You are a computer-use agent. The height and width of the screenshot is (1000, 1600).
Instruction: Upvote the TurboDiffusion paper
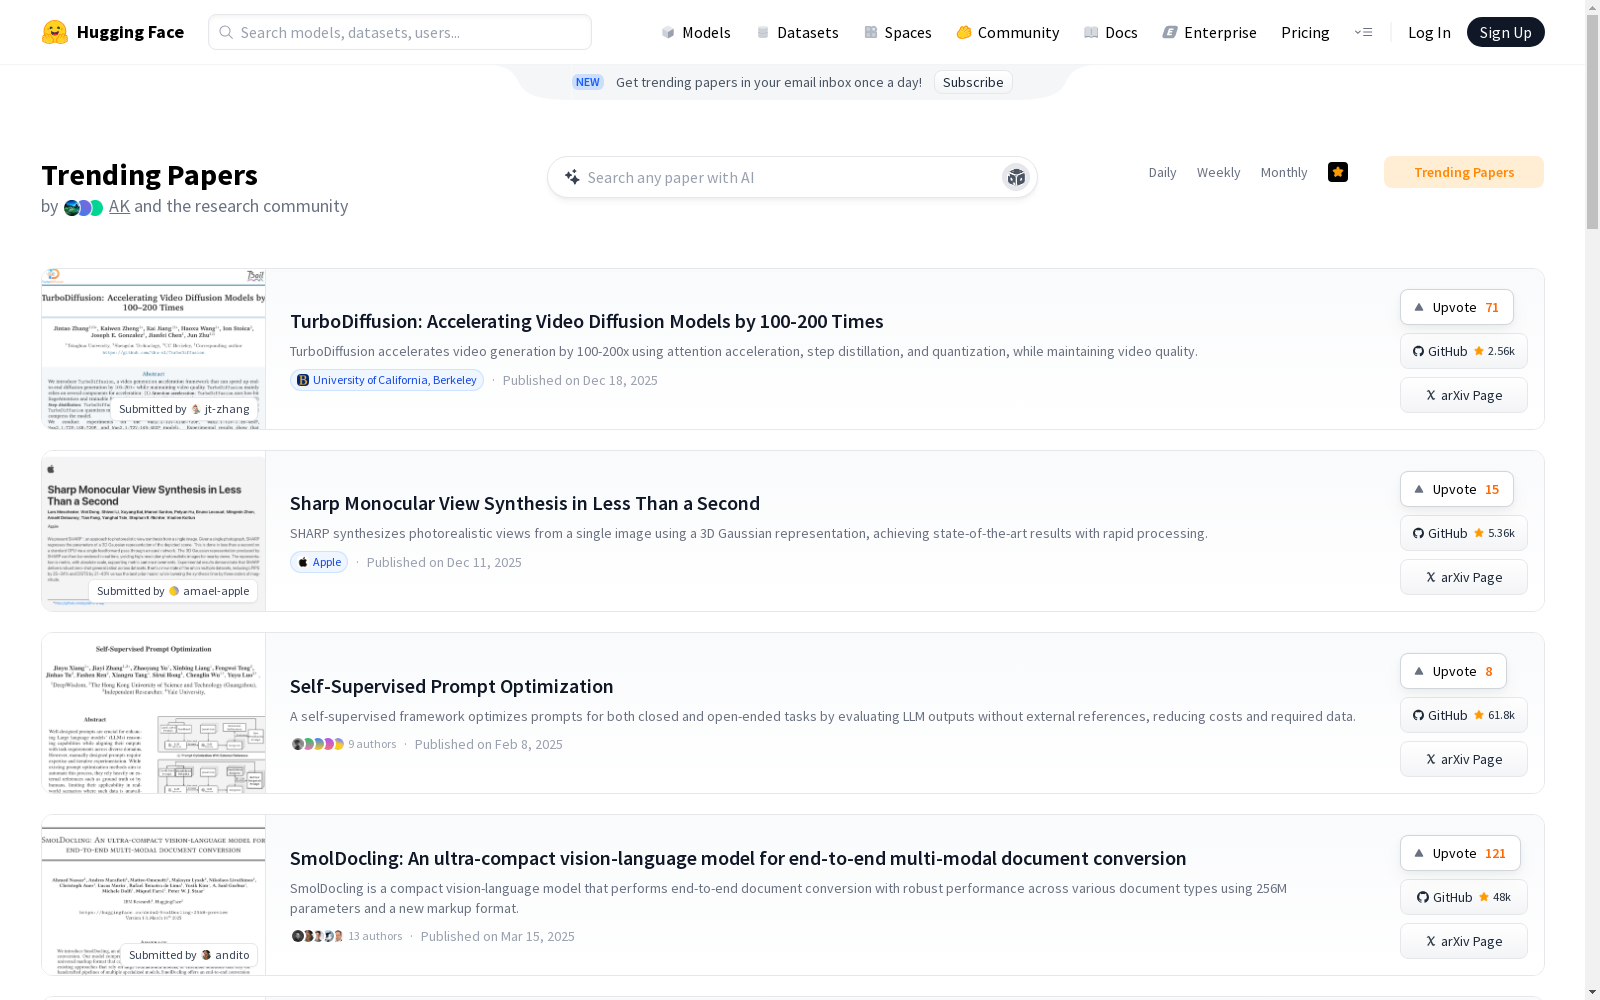tap(1457, 307)
